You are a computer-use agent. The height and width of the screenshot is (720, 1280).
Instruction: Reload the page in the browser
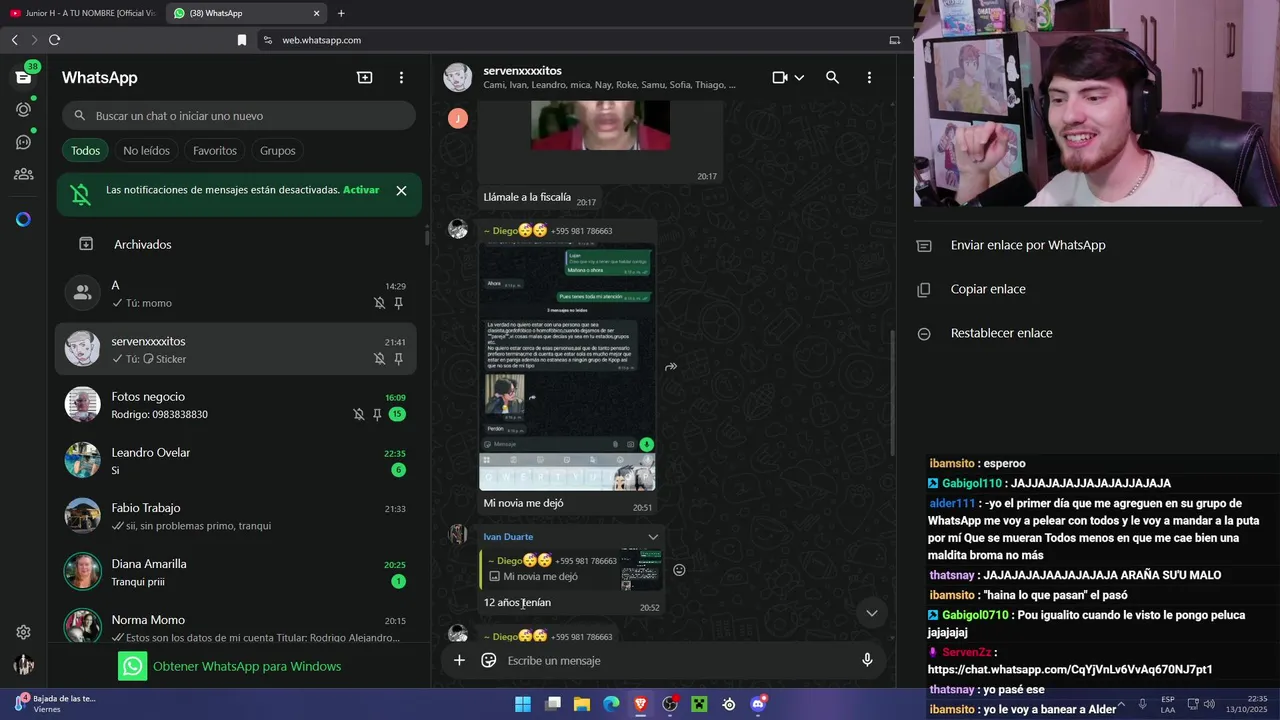point(54,40)
